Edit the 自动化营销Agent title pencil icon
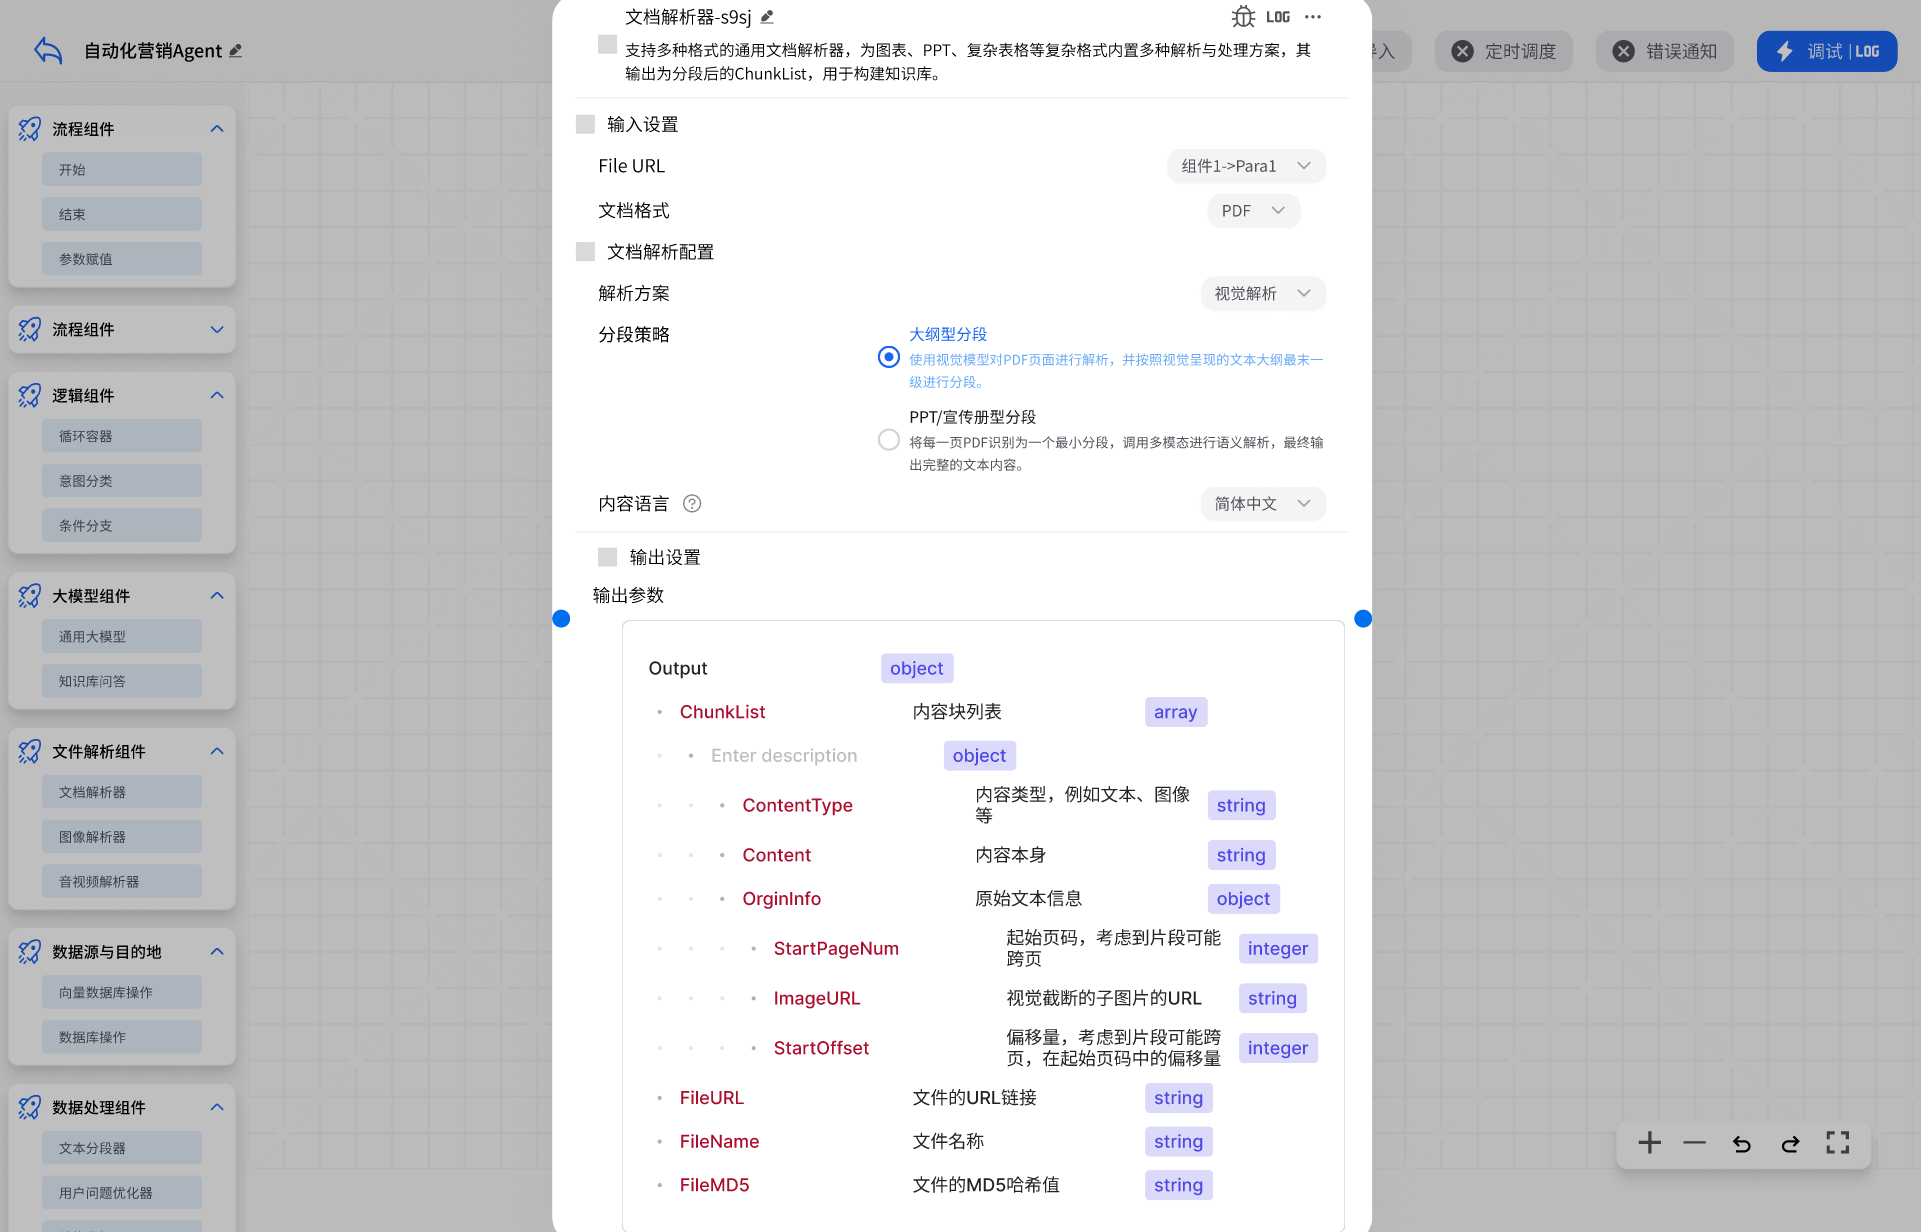This screenshot has width=1921, height=1232. [236, 50]
